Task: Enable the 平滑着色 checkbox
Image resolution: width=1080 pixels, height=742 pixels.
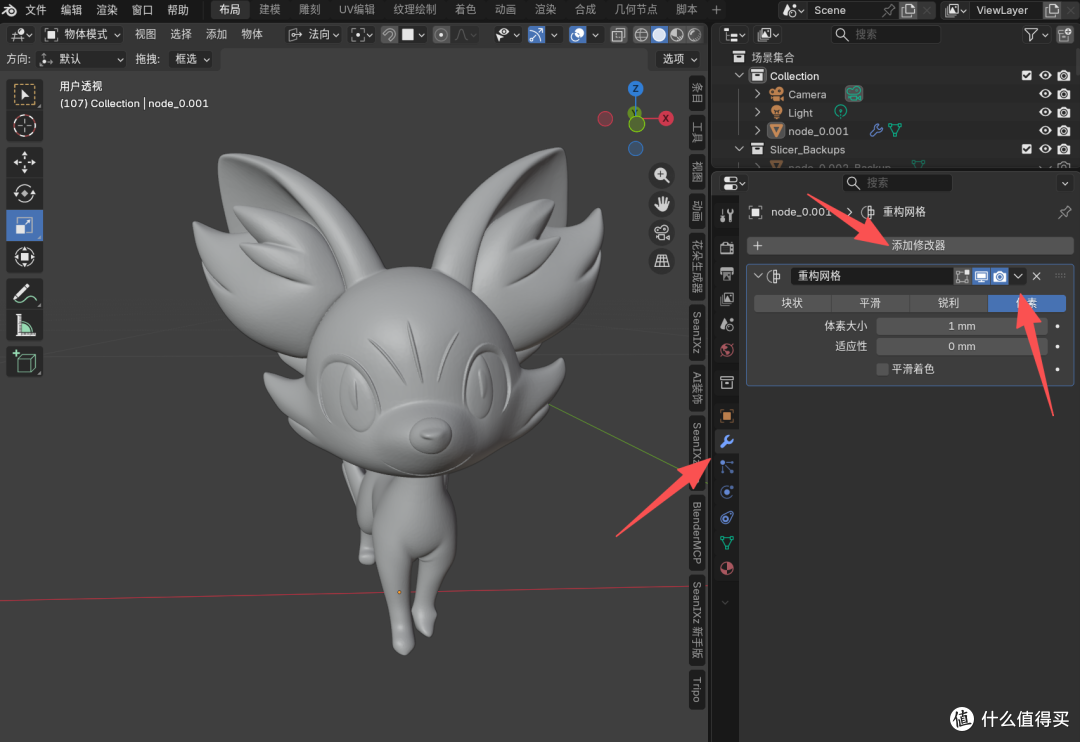Action: 882,369
